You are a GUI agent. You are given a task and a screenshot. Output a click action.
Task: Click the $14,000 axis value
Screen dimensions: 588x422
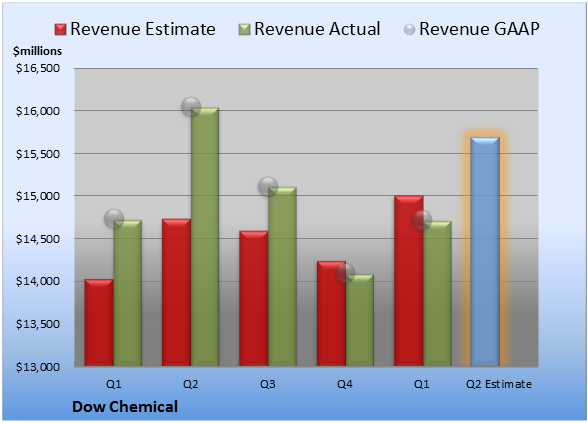click(x=38, y=281)
